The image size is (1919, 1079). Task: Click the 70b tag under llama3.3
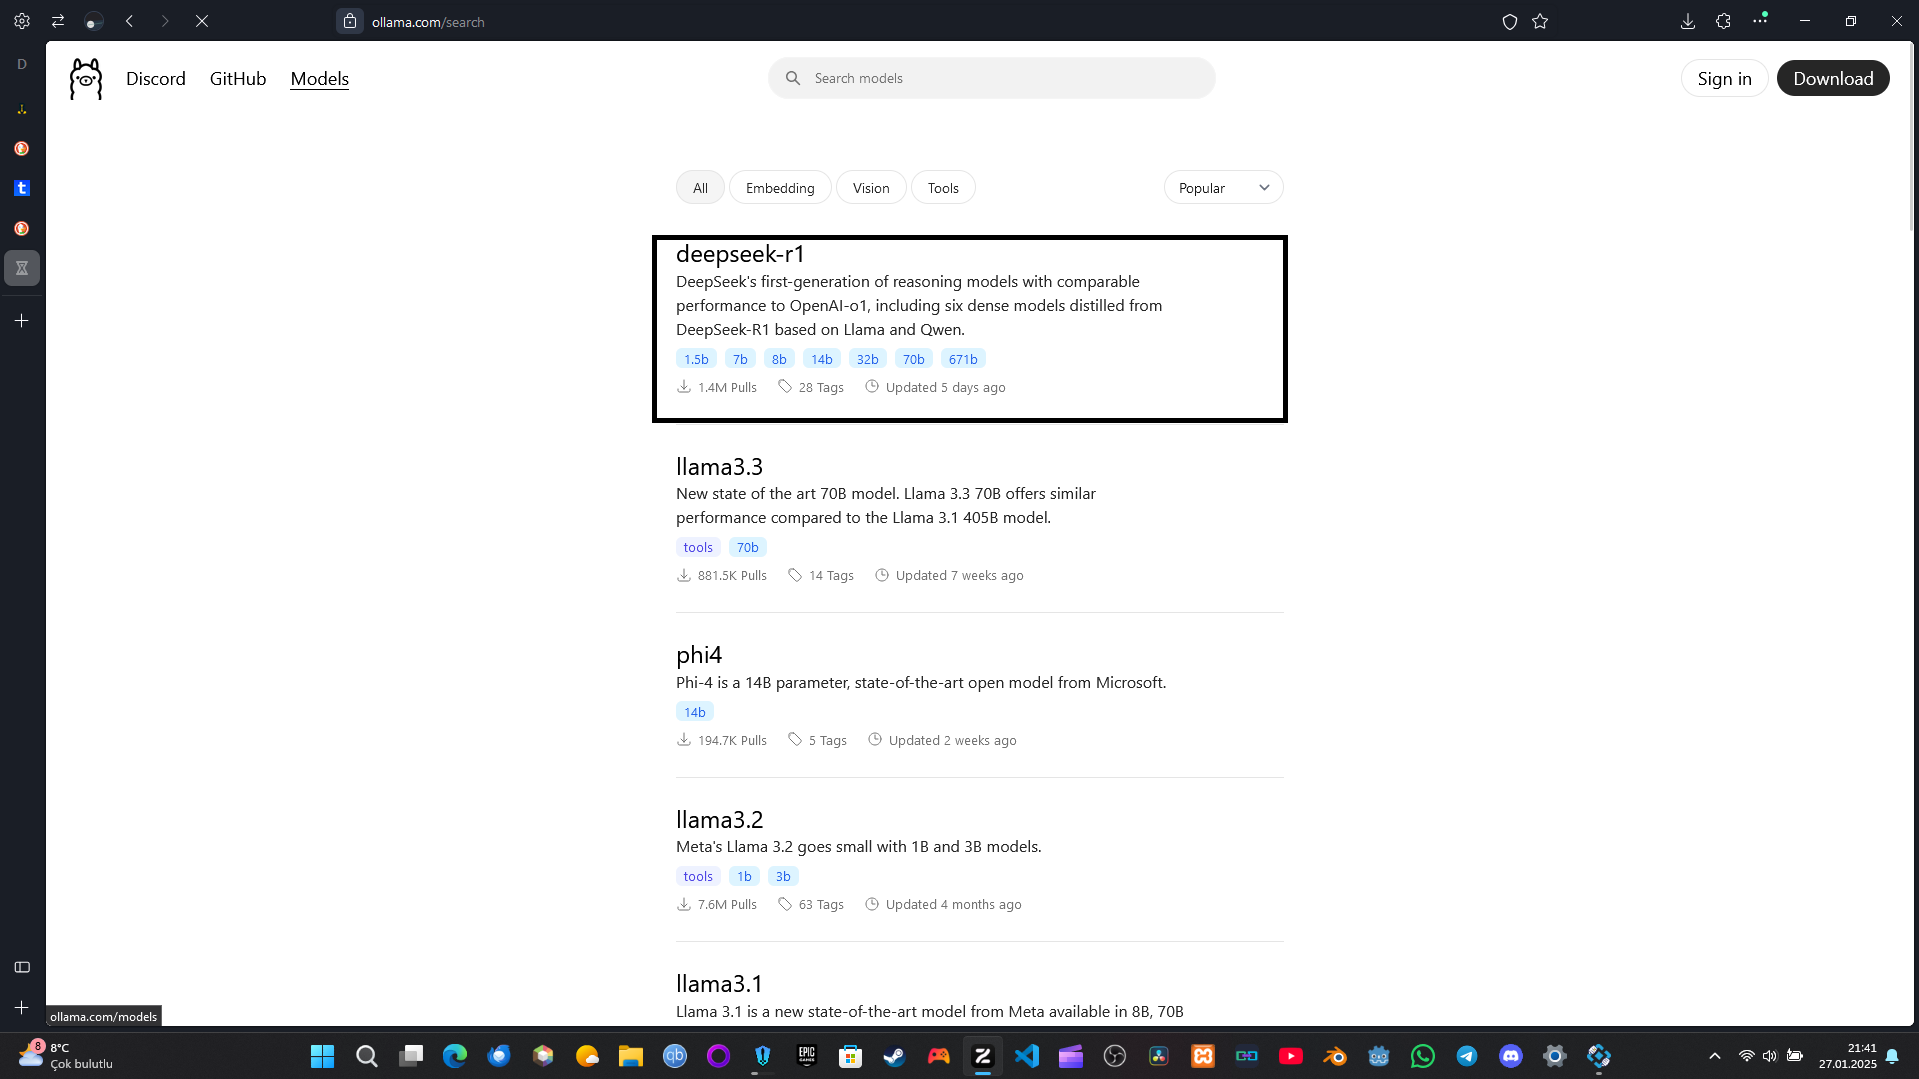(748, 547)
